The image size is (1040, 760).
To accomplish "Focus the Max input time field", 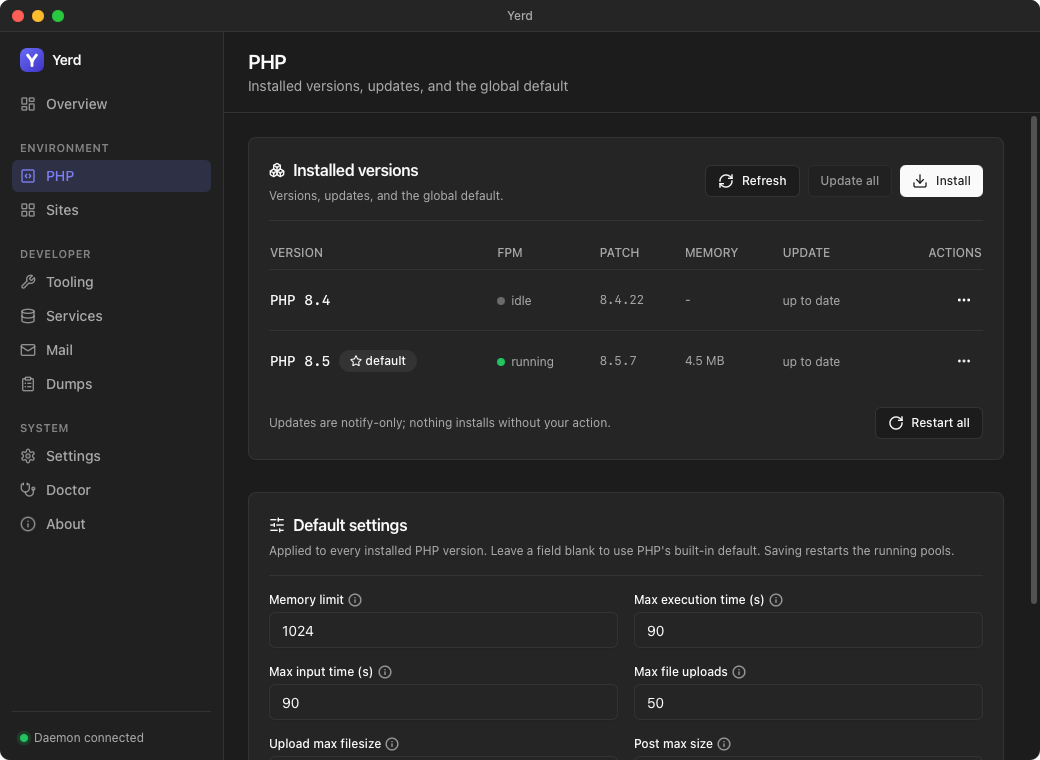I will click(x=443, y=702).
